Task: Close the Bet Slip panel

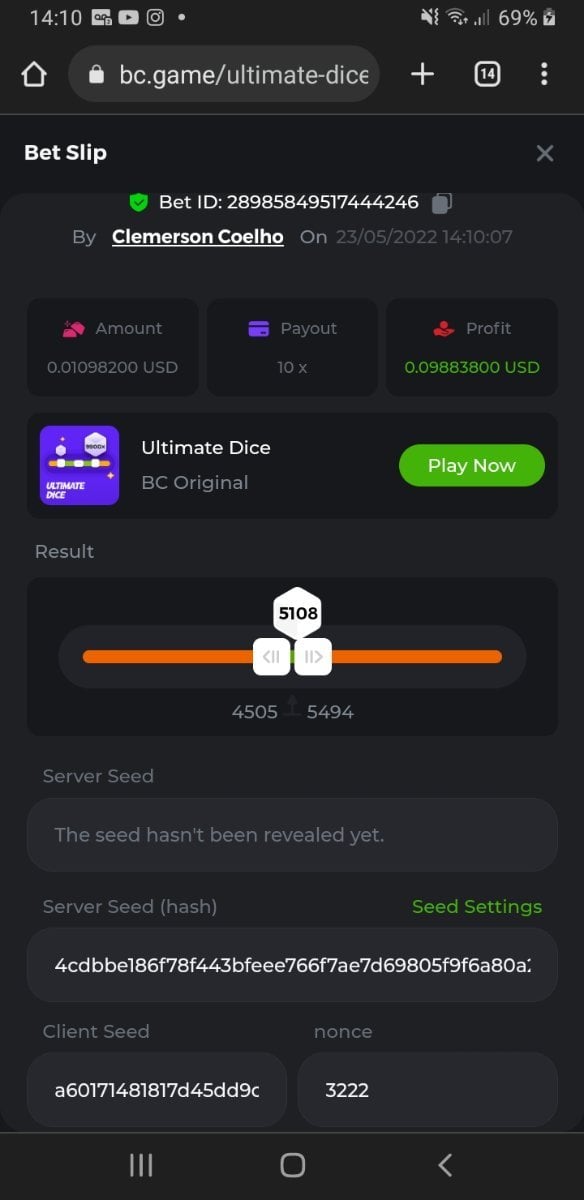Action: [x=545, y=153]
